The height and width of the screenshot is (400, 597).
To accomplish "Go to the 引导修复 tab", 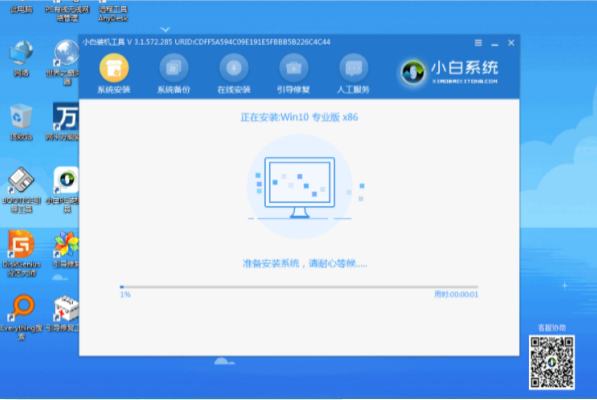I will click(294, 74).
